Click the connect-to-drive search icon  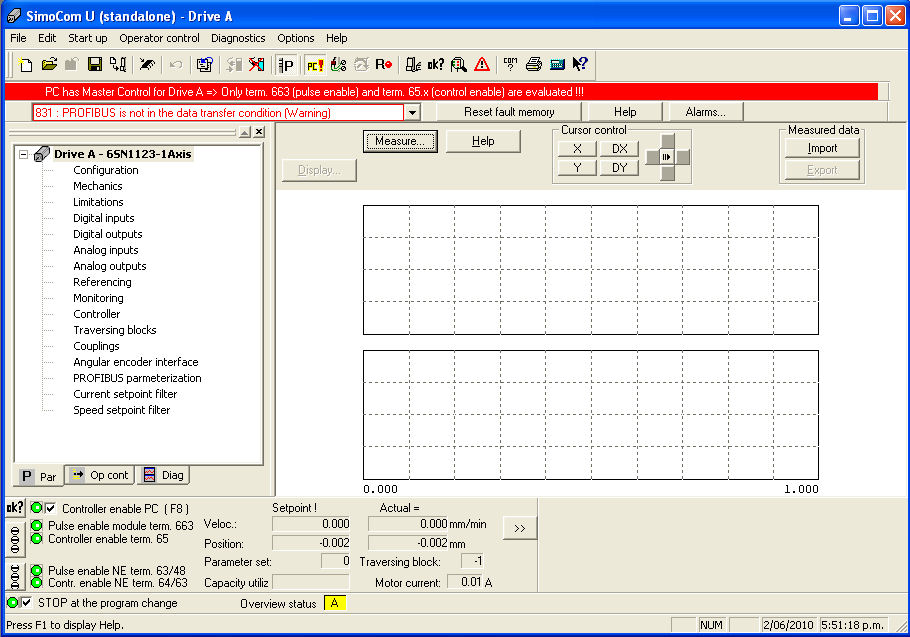(x=118, y=64)
